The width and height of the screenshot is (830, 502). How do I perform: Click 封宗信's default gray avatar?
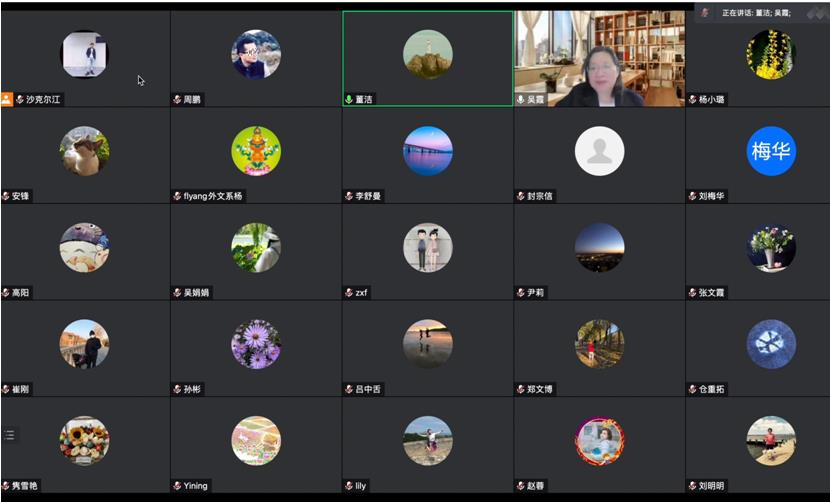pyautogui.click(x=599, y=151)
